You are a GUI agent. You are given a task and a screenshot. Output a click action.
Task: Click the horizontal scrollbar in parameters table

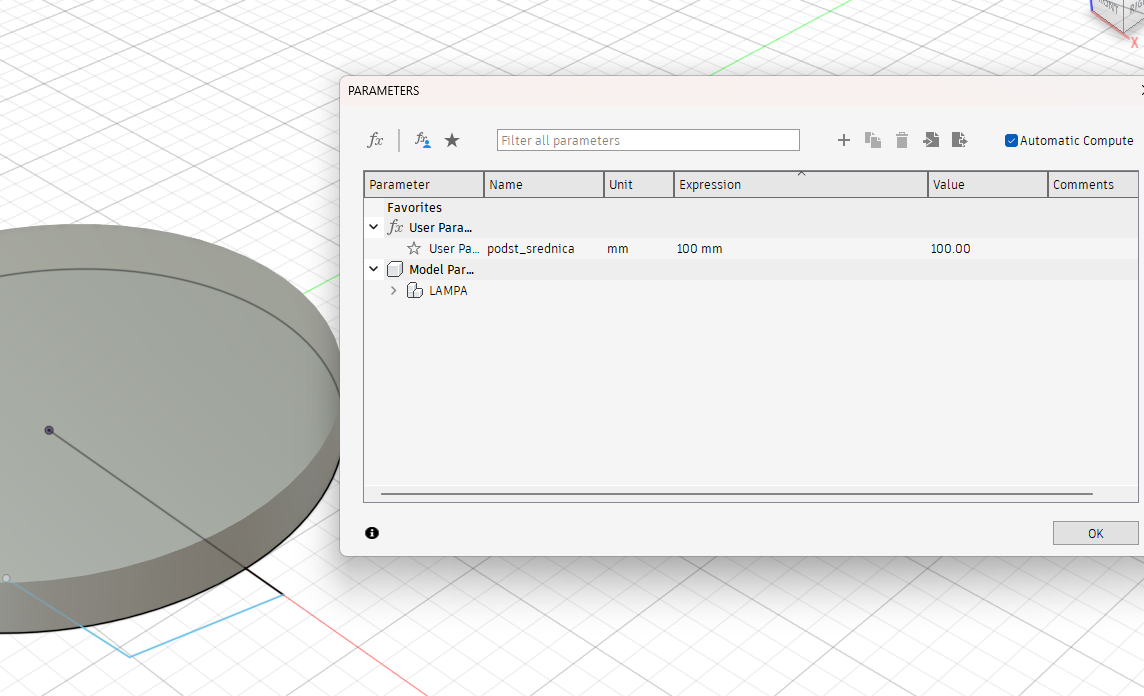[737, 494]
